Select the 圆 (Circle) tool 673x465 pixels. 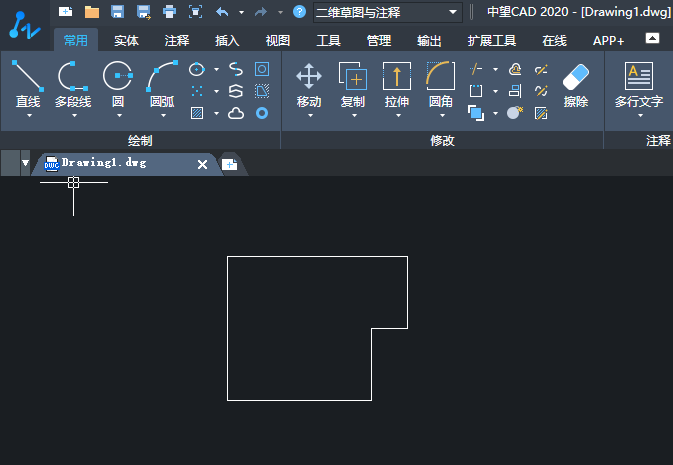(118, 84)
